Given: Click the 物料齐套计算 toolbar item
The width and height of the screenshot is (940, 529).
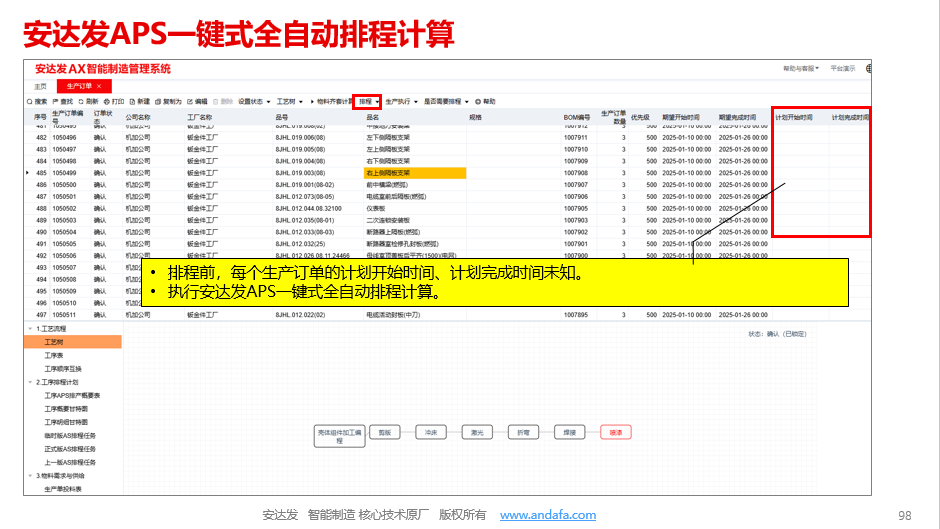Looking at the screenshot, I should tap(332, 101).
